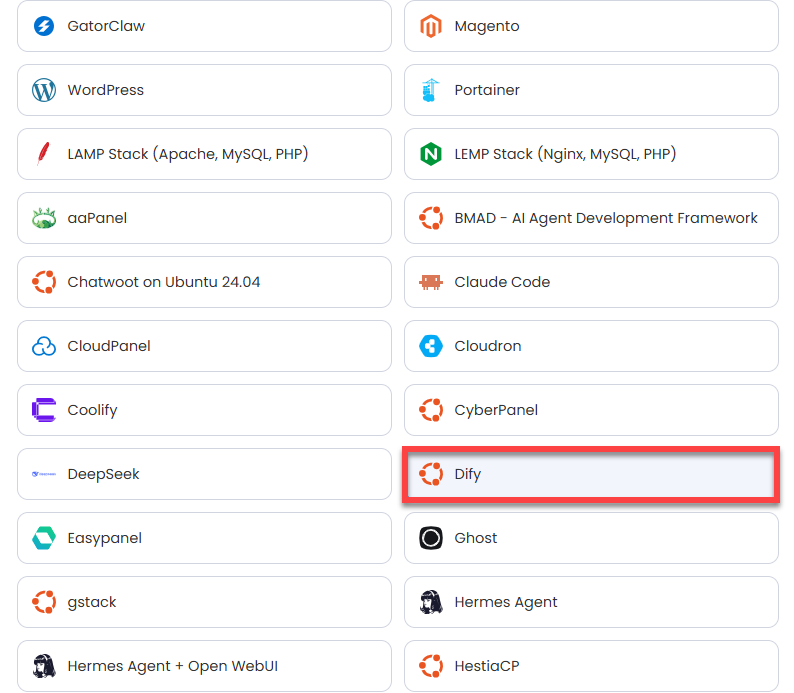Select the Easypanel option
The width and height of the screenshot is (794, 693).
point(205,538)
